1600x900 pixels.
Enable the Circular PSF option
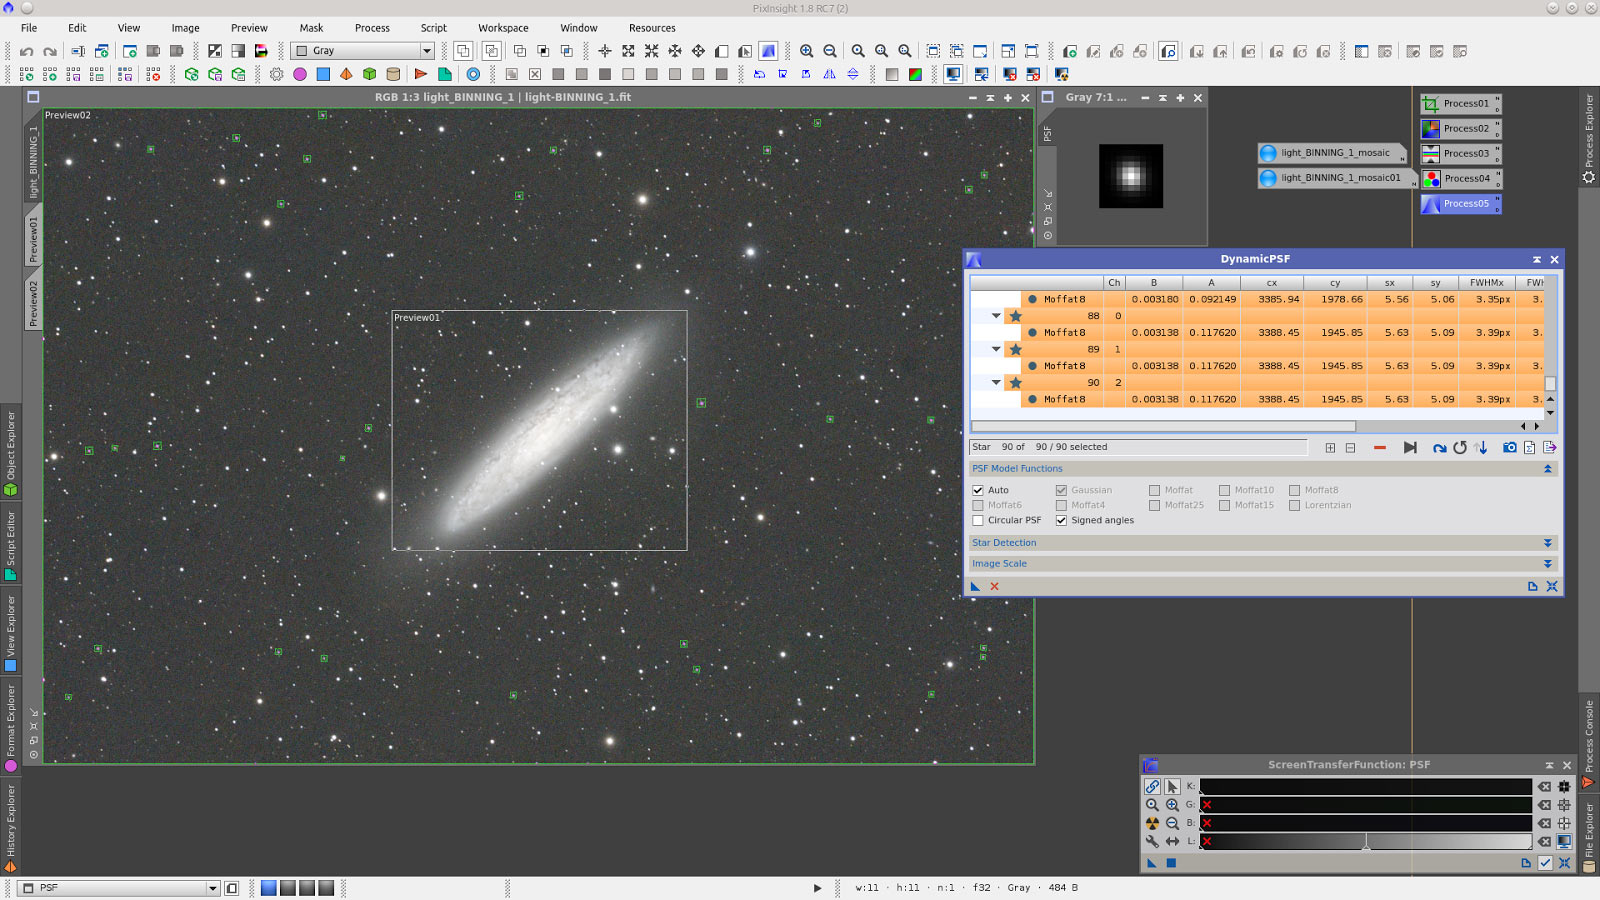point(978,520)
